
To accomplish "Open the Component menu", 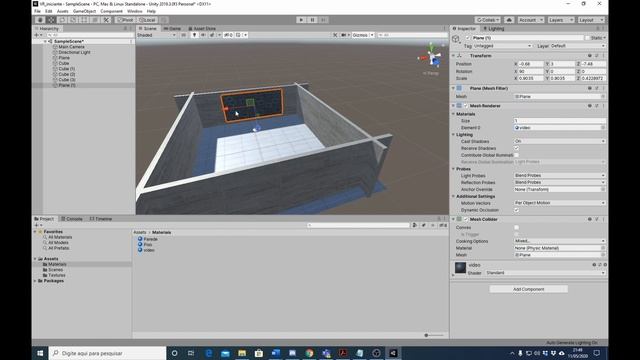I will point(111,11).
